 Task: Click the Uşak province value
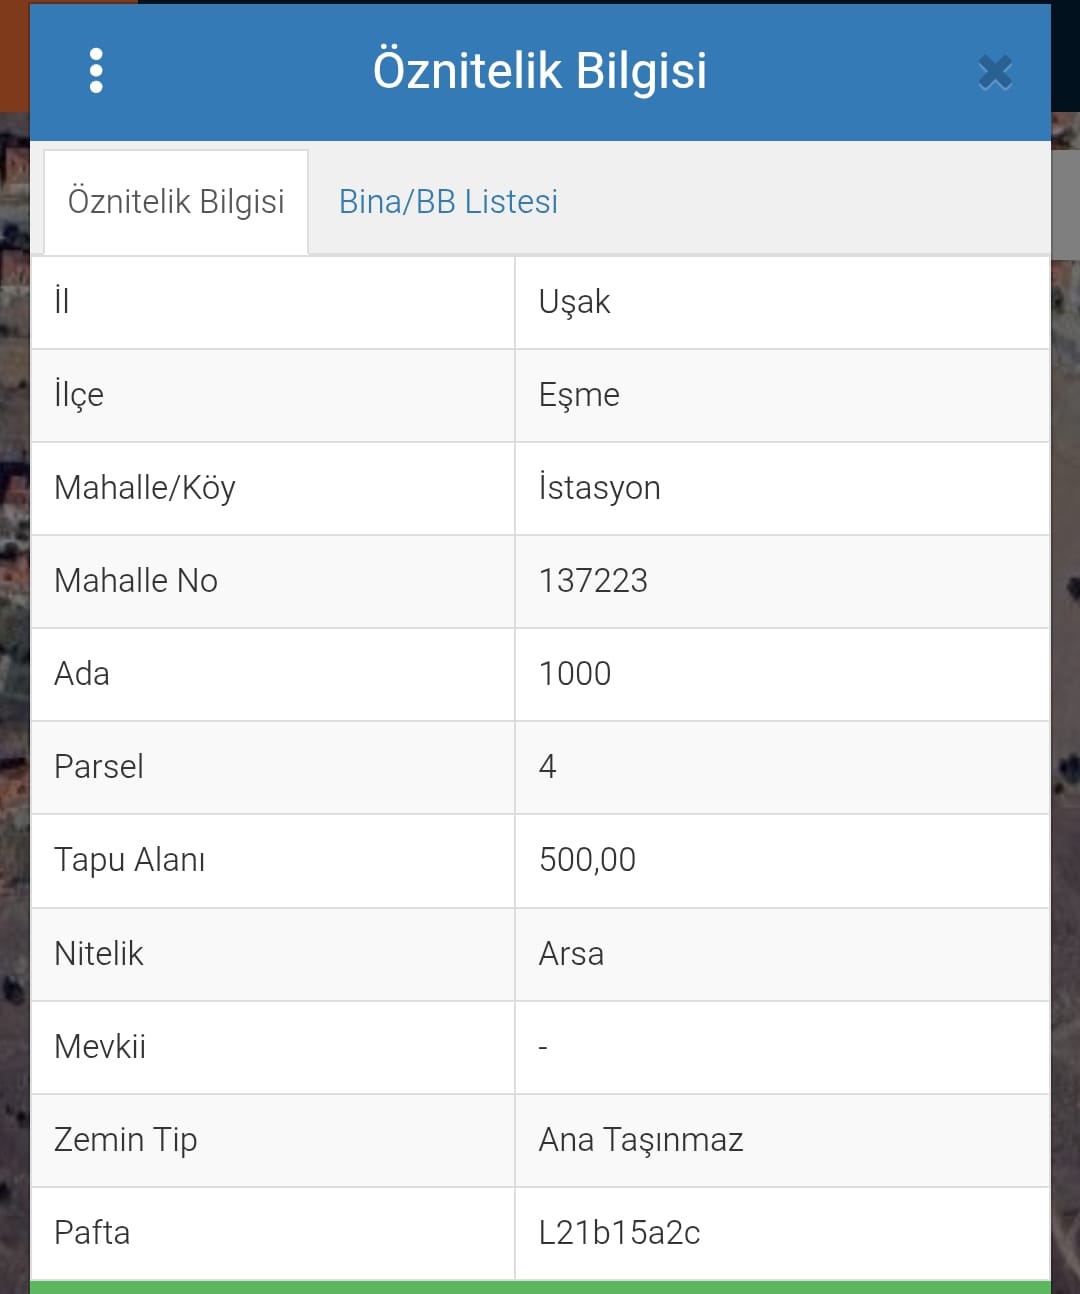pyautogui.click(x=574, y=302)
